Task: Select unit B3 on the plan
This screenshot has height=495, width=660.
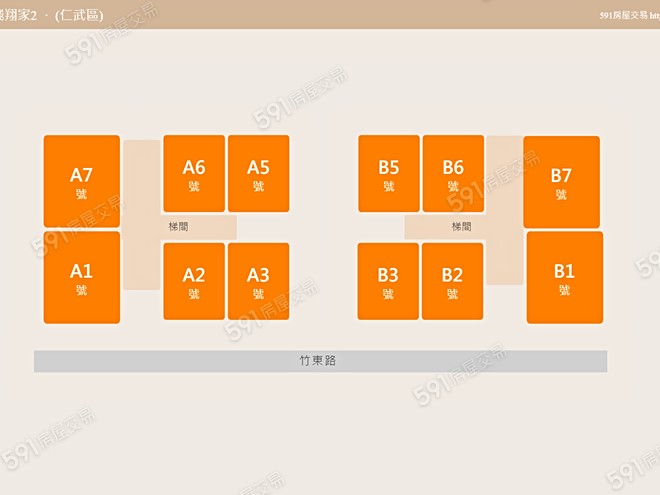Action: 389,281
